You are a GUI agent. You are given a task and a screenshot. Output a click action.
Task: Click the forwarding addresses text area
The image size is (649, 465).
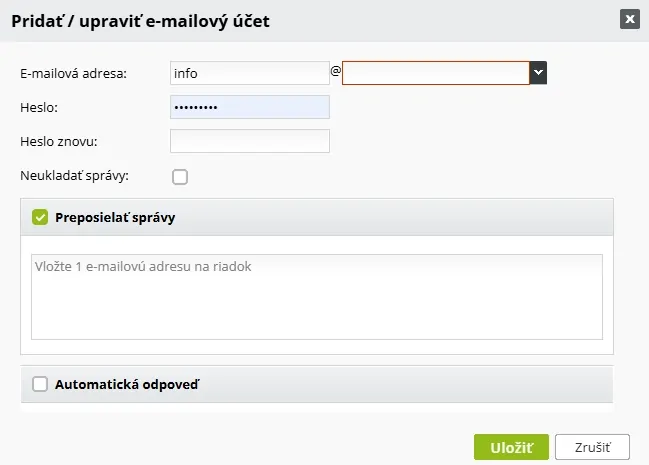click(x=317, y=297)
